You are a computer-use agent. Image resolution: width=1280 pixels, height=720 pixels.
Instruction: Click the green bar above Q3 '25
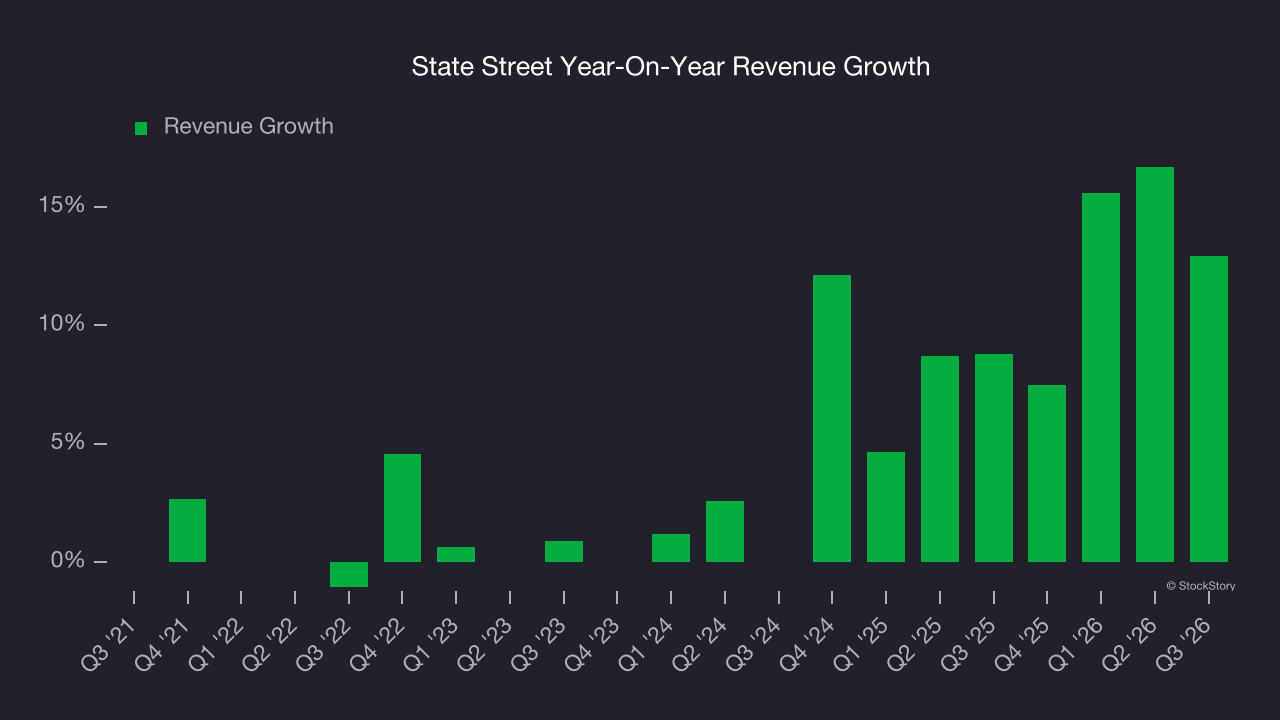click(994, 458)
